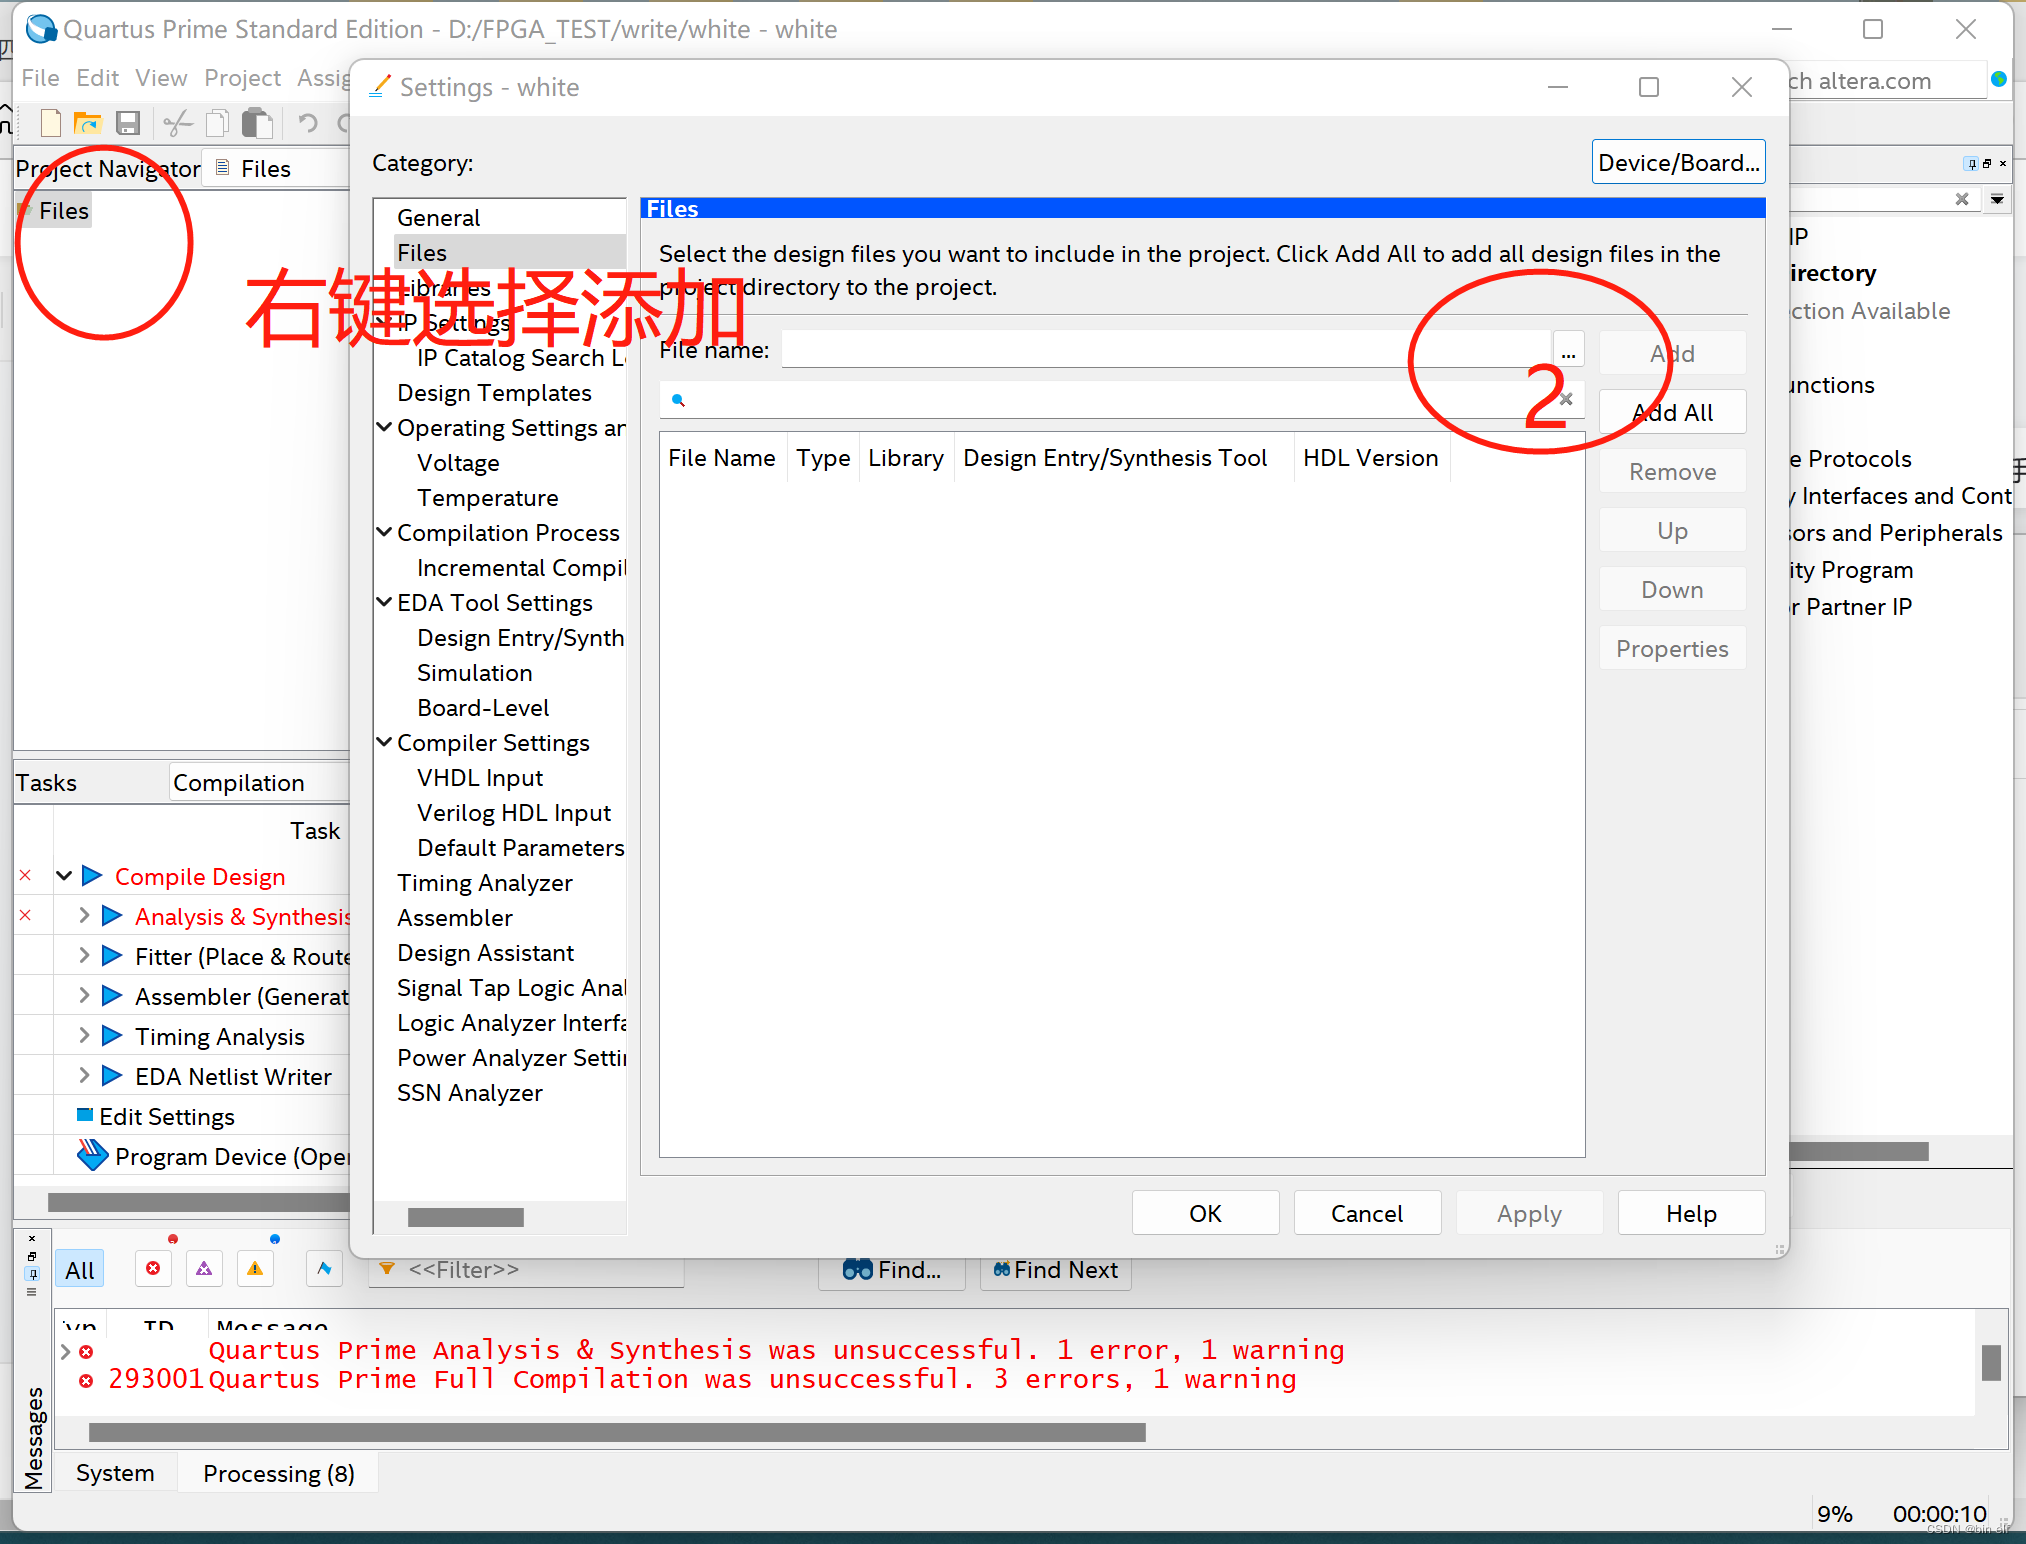Click the flagged messages filter icon
2026x1544 pixels.
tap(324, 1269)
